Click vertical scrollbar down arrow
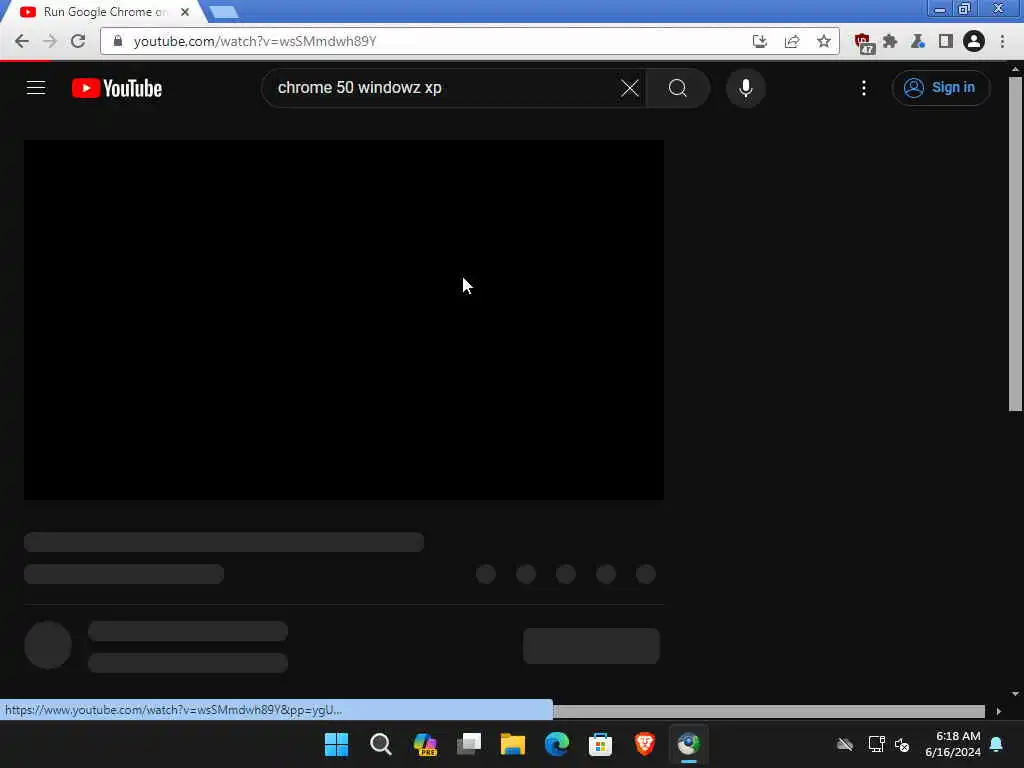Viewport: 1024px width, 768px height. tap(1015, 694)
